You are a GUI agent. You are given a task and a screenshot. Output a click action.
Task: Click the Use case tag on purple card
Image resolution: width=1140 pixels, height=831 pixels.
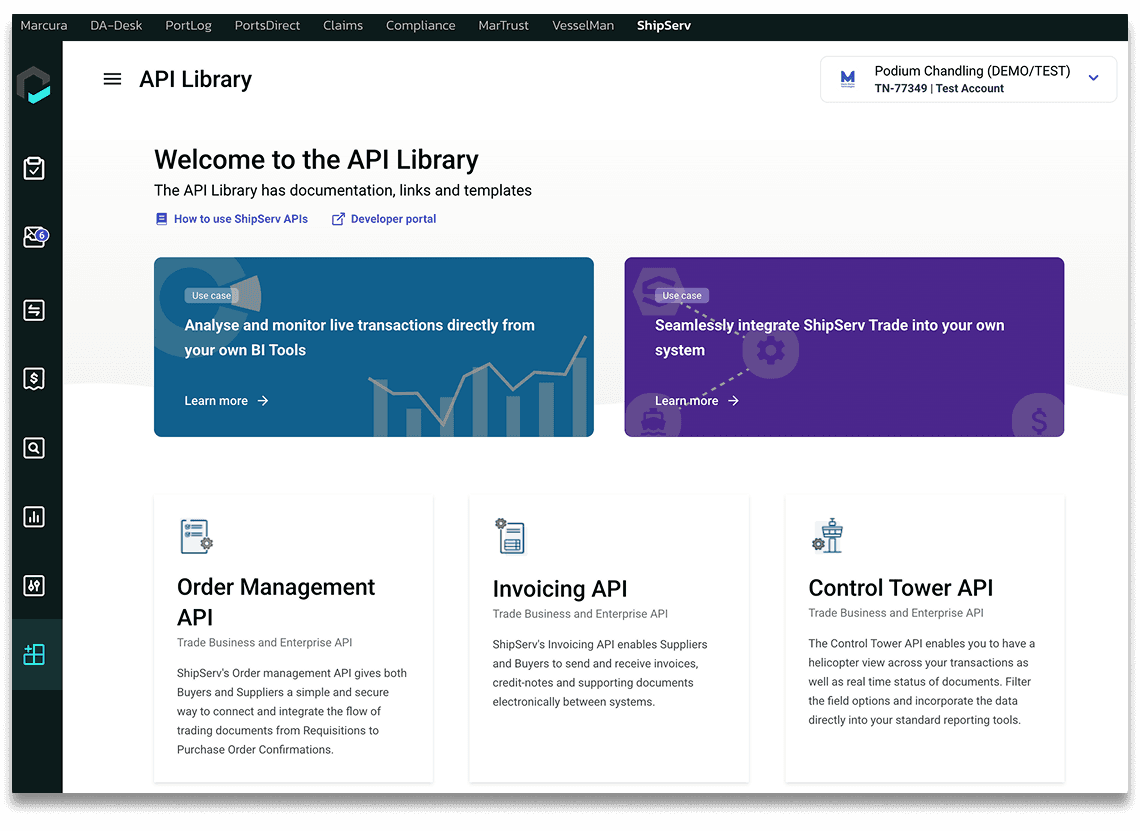[x=681, y=295]
